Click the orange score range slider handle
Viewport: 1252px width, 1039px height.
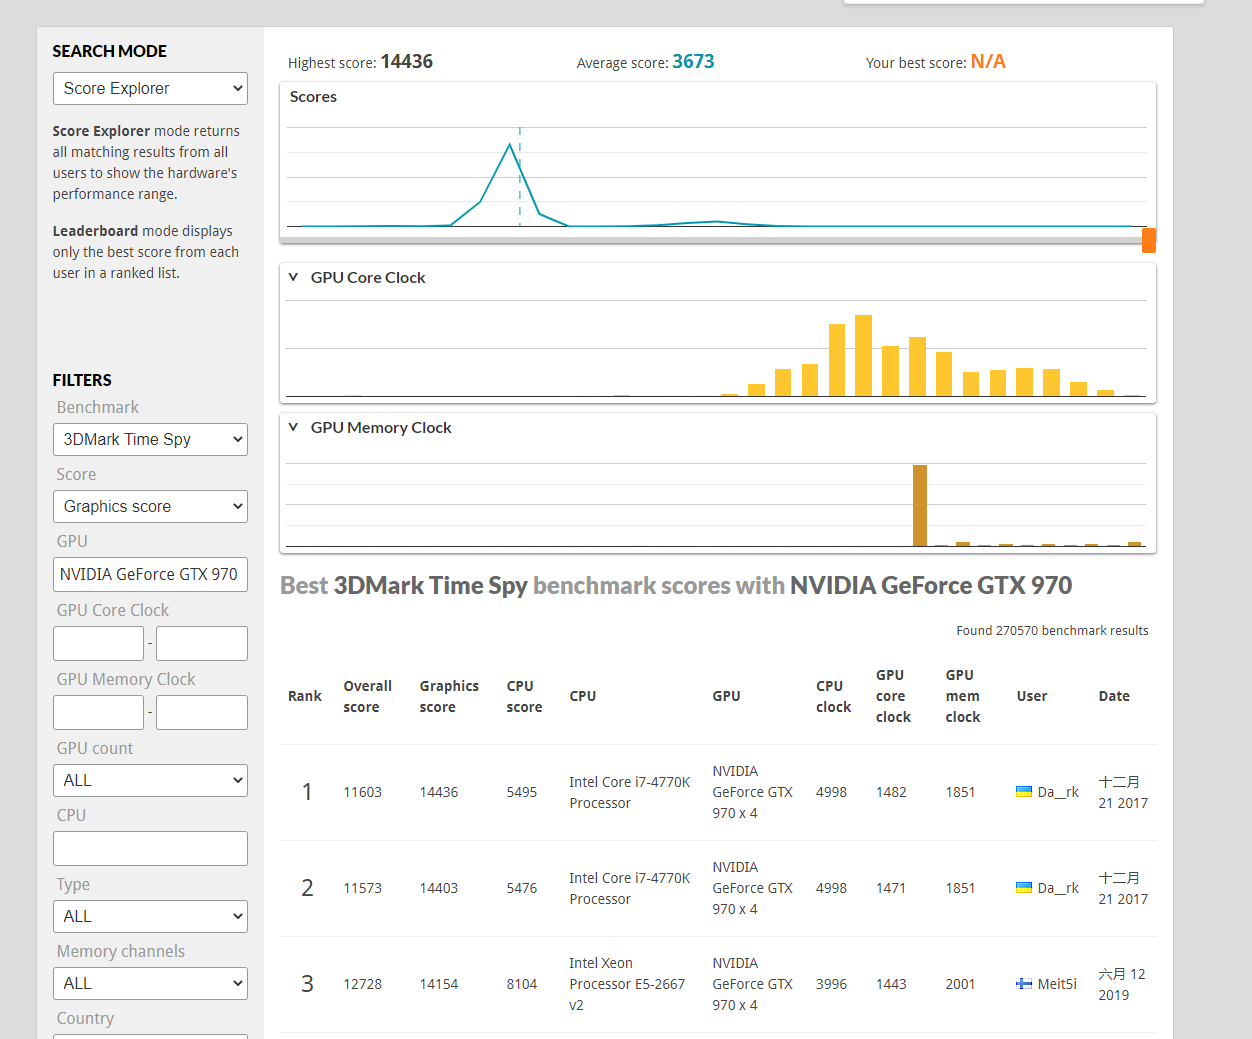click(1149, 240)
